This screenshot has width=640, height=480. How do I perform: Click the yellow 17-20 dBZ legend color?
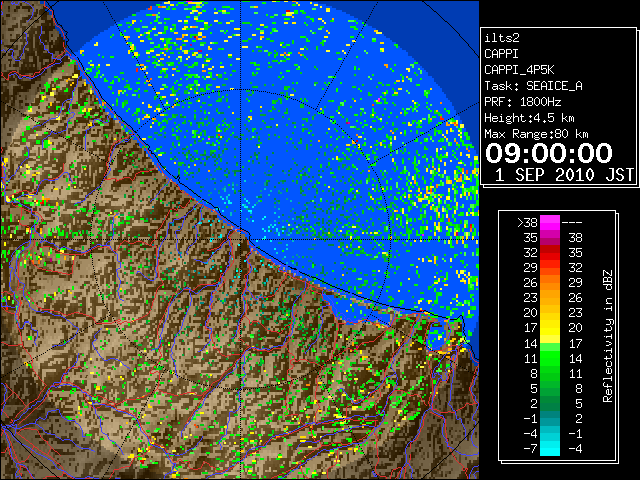pos(550,328)
